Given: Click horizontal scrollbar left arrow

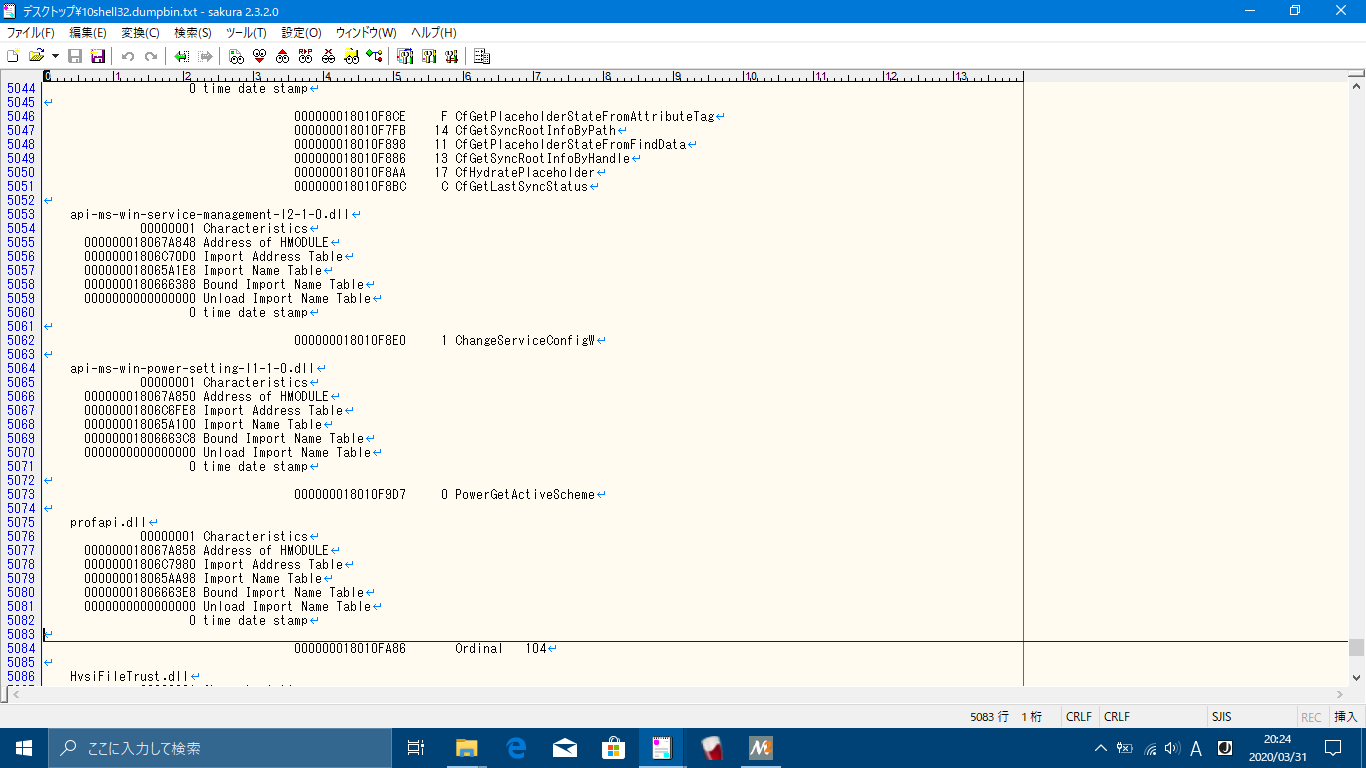Looking at the screenshot, I should pyautogui.click(x=15, y=694).
